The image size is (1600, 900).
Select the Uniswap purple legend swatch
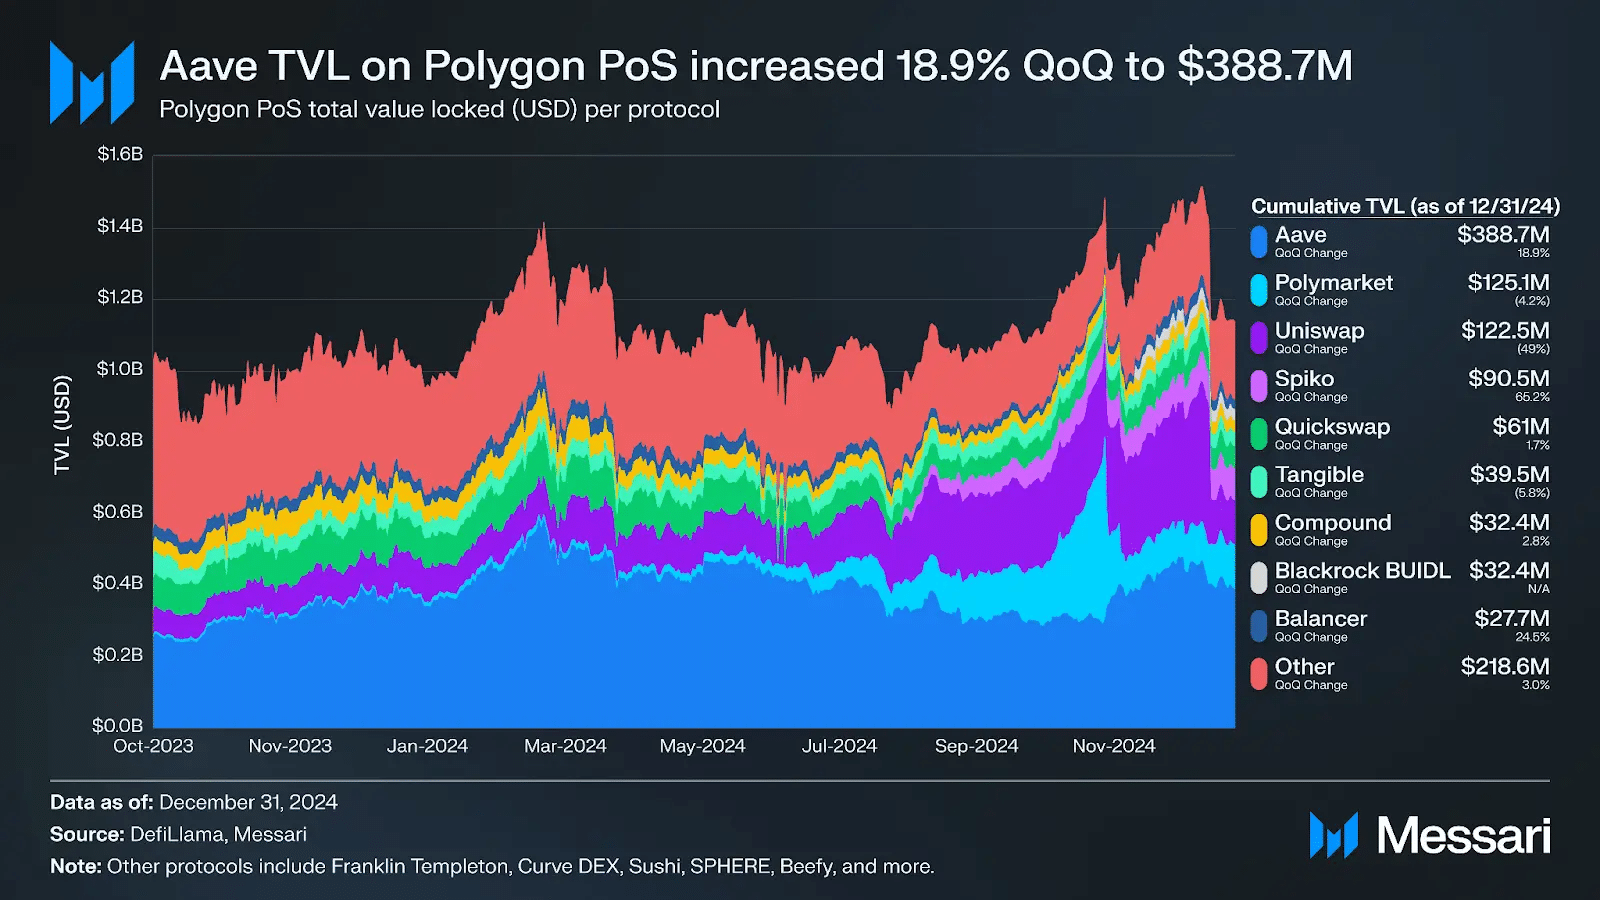pos(1259,338)
